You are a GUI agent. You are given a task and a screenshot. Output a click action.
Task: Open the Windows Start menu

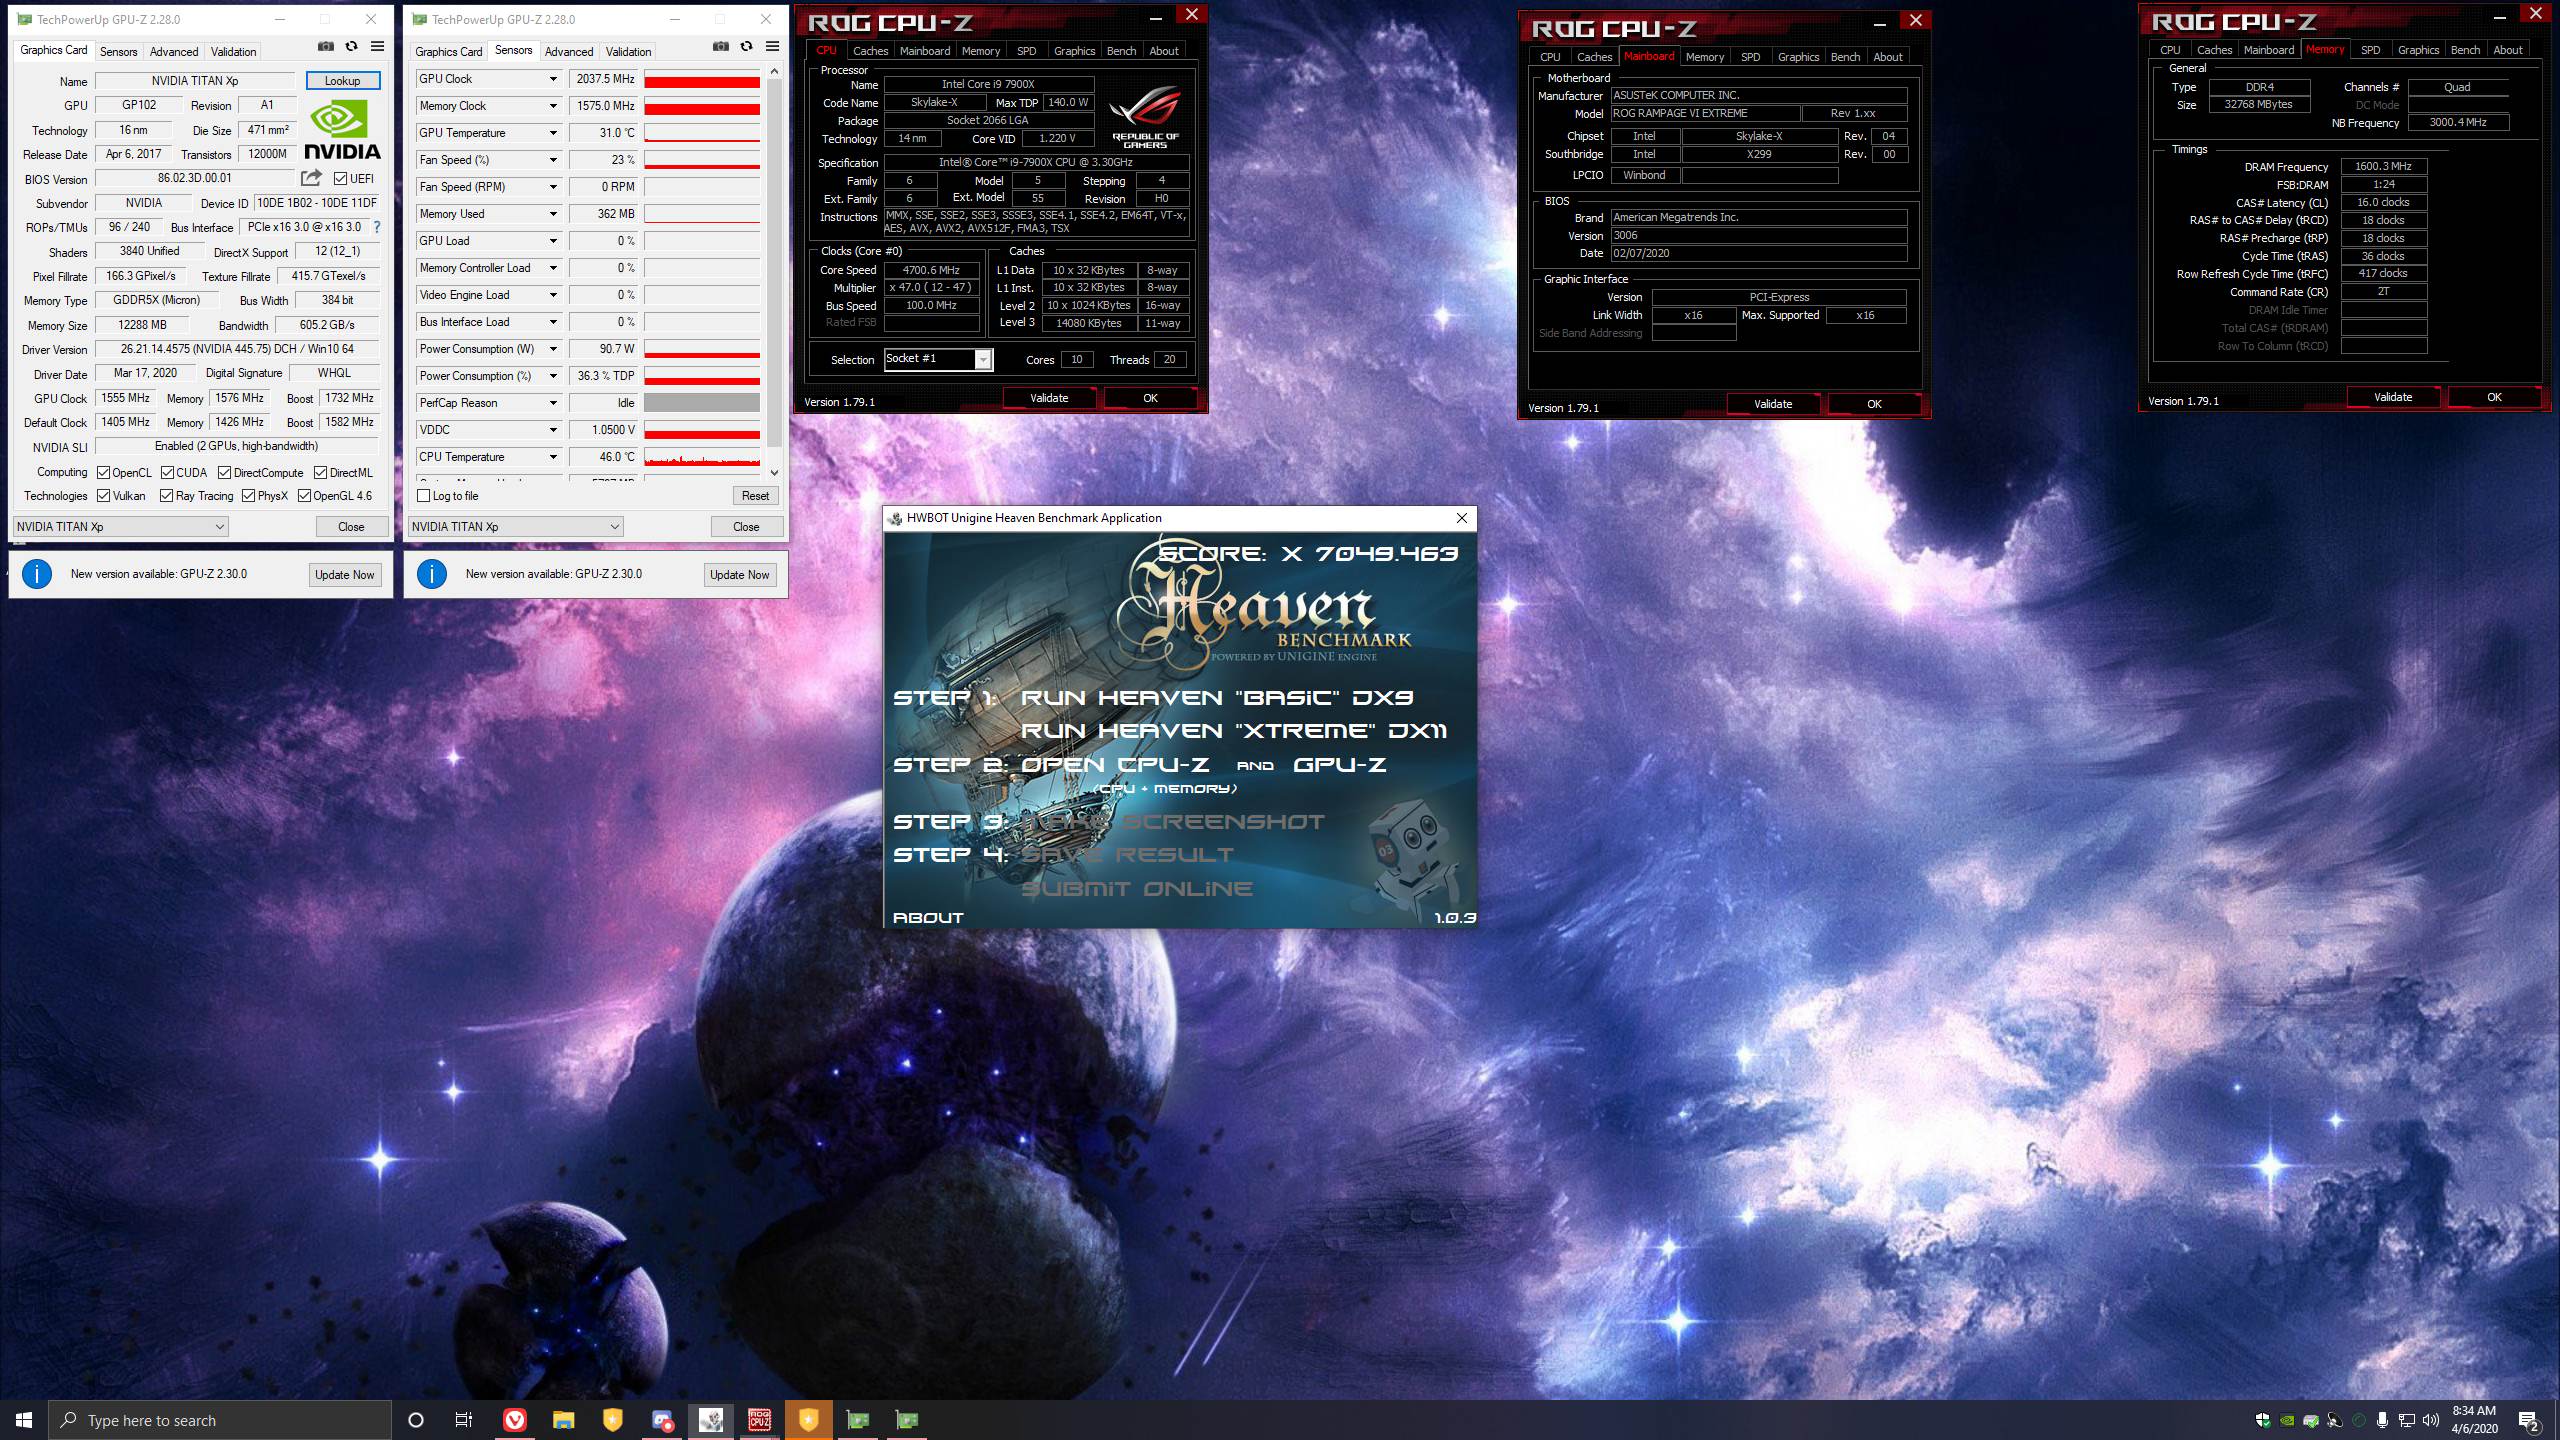point(24,1420)
